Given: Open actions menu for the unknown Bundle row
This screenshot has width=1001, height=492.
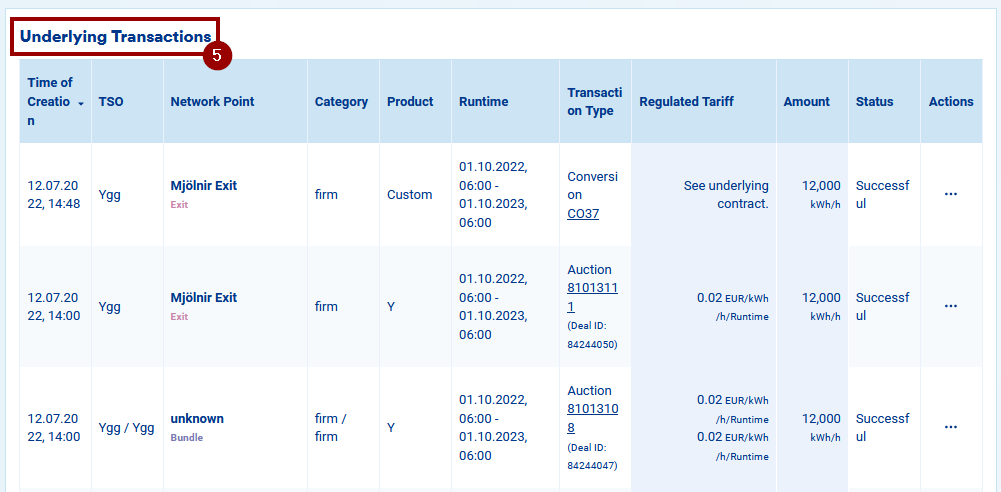Looking at the screenshot, I should 950,427.
